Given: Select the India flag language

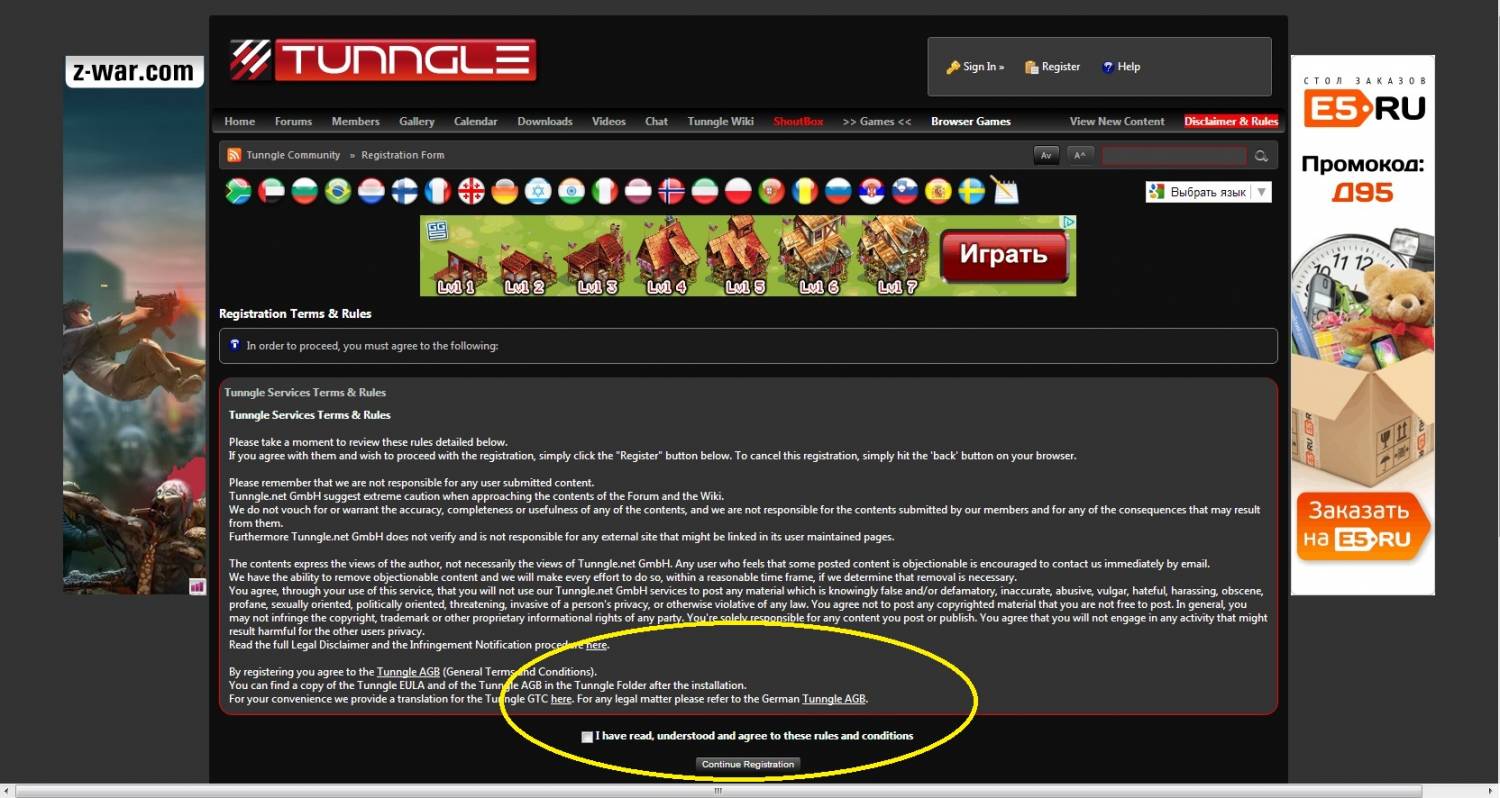Looking at the screenshot, I should click(x=571, y=191).
